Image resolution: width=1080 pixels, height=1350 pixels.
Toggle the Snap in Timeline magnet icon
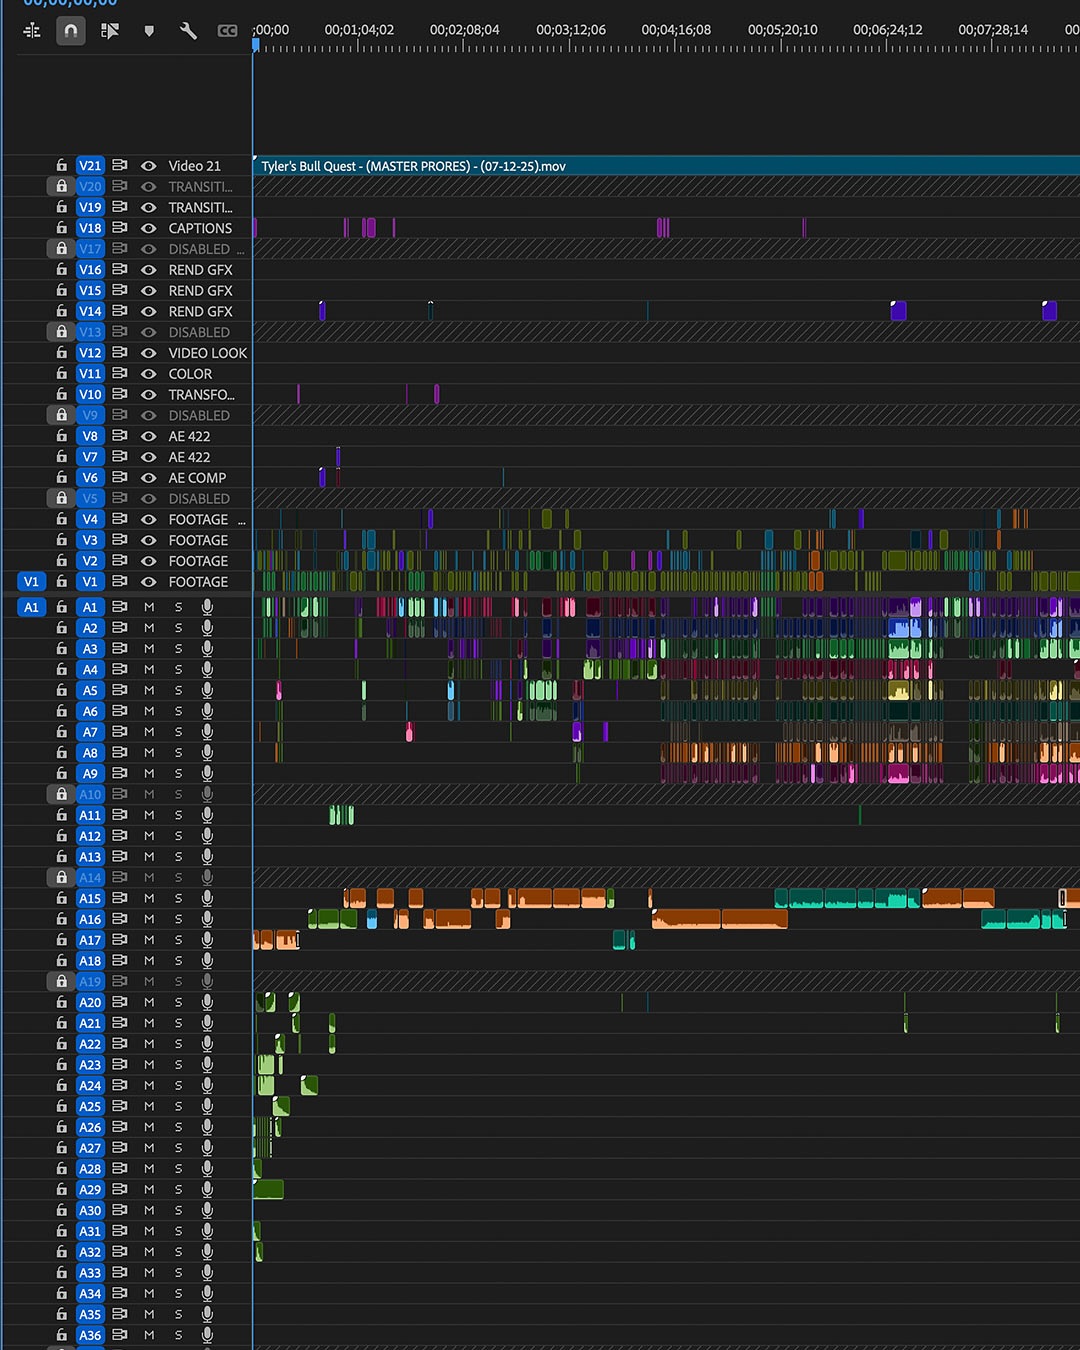[71, 31]
